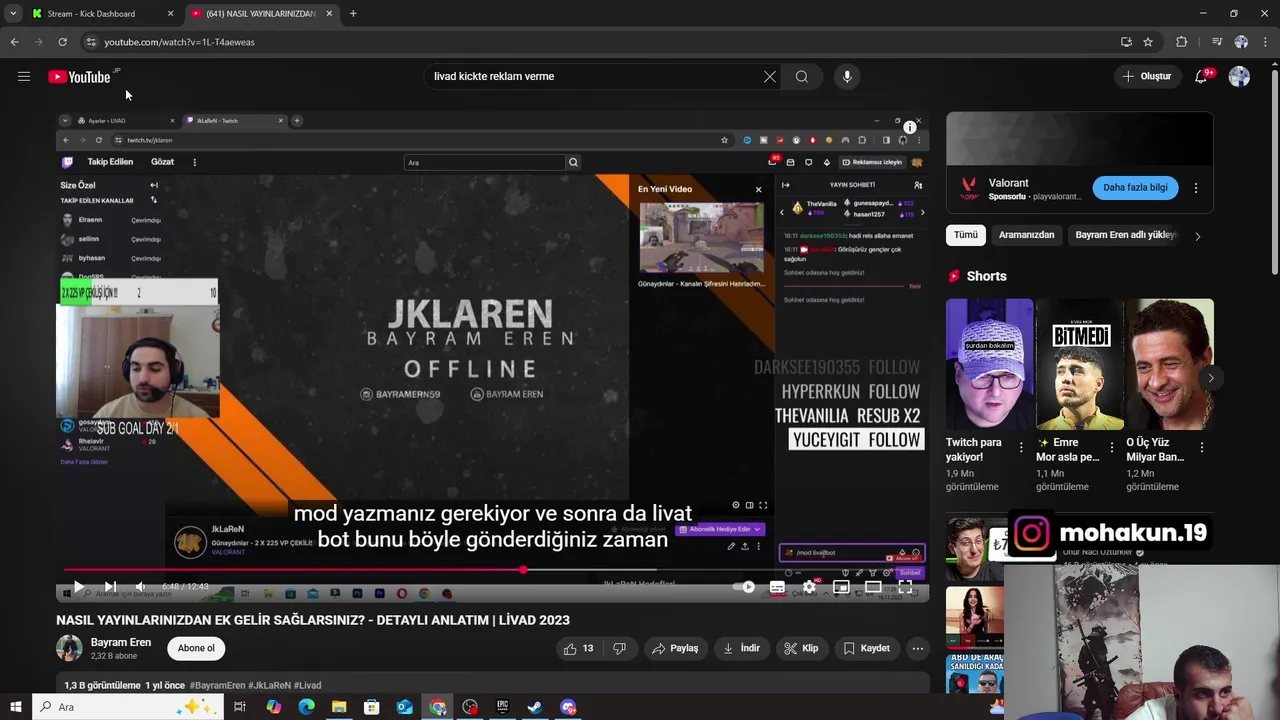Open player settings gear
This screenshot has height=720, width=1280.
809,587
